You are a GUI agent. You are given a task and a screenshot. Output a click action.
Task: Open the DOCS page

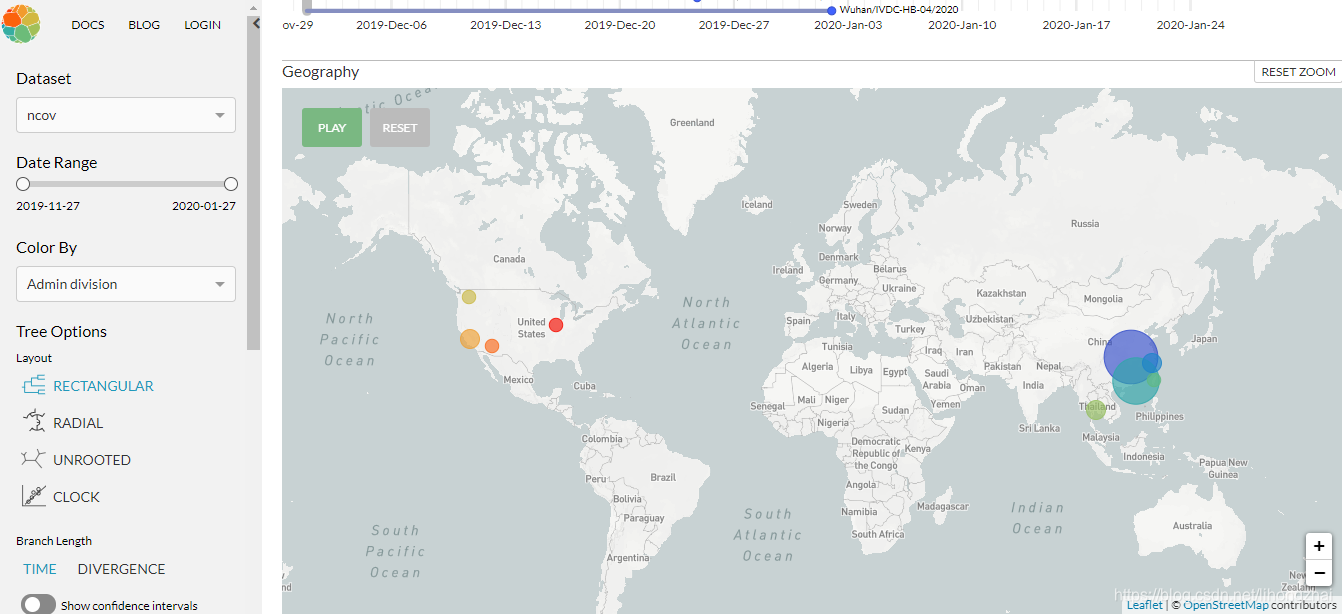pos(88,25)
